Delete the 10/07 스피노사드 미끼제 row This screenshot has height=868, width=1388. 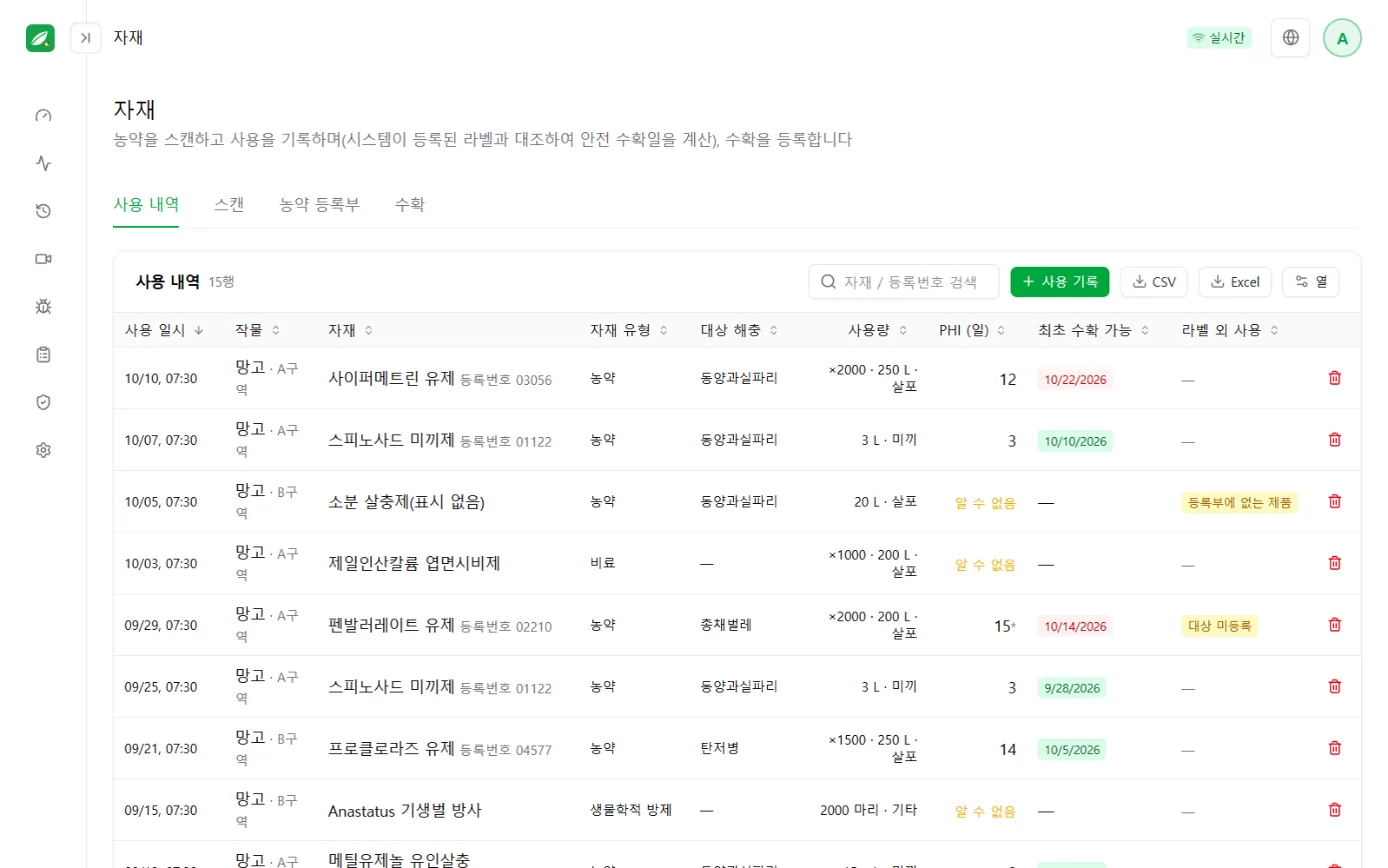click(x=1334, y=440)
